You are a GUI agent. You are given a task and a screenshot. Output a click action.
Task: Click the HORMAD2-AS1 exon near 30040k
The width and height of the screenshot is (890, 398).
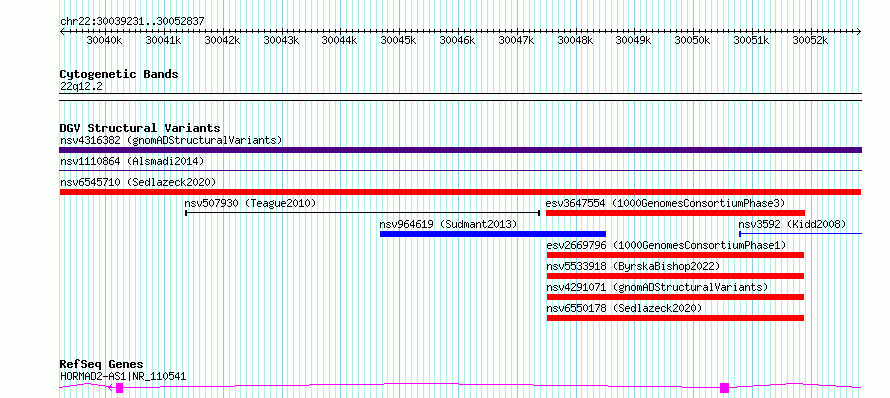tap(119, 388)
